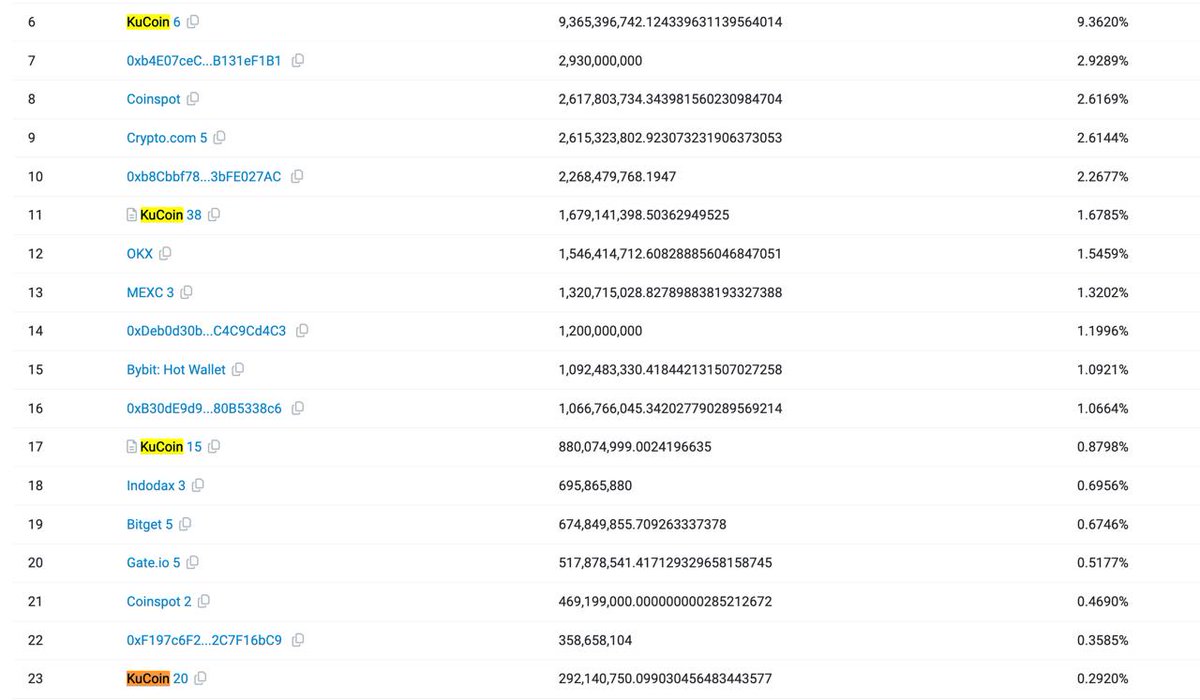The image size is (1200, 700).
Task: Copy address 0xDeb0d30b...C4C9Cd4C3
Action: (x=302, y=331)
